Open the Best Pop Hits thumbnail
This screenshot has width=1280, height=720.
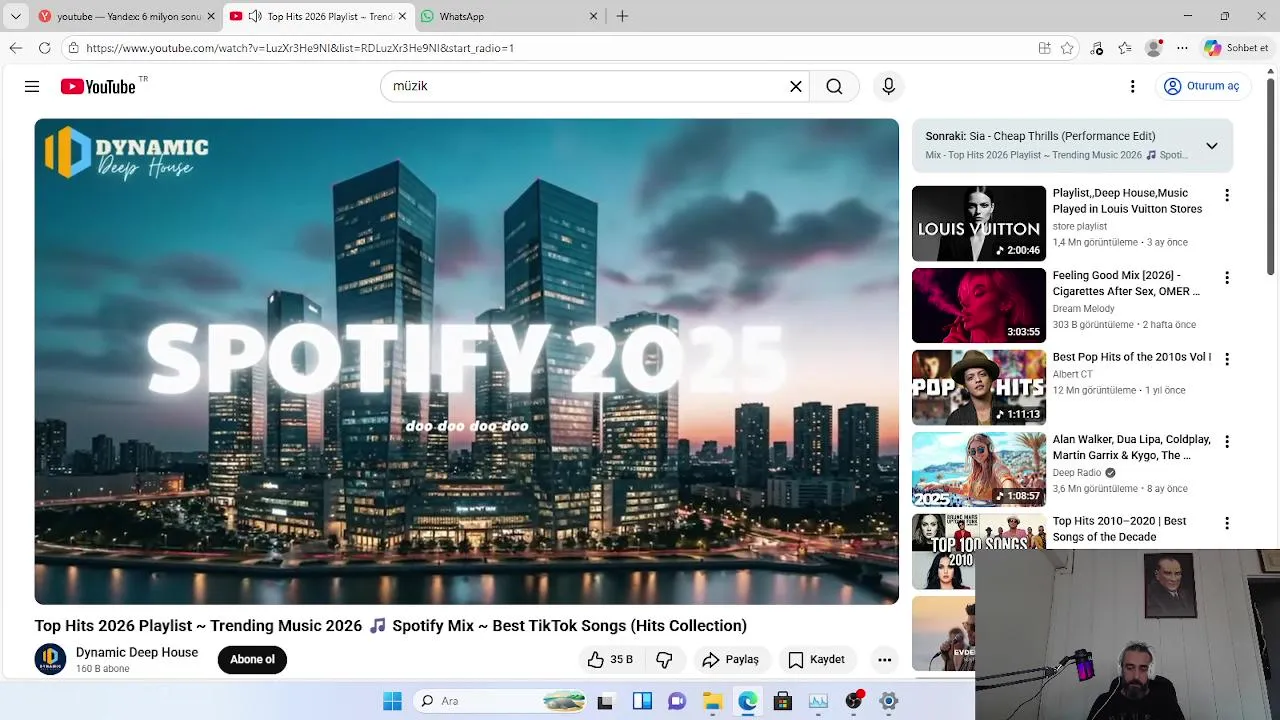[x=978, y=387]
